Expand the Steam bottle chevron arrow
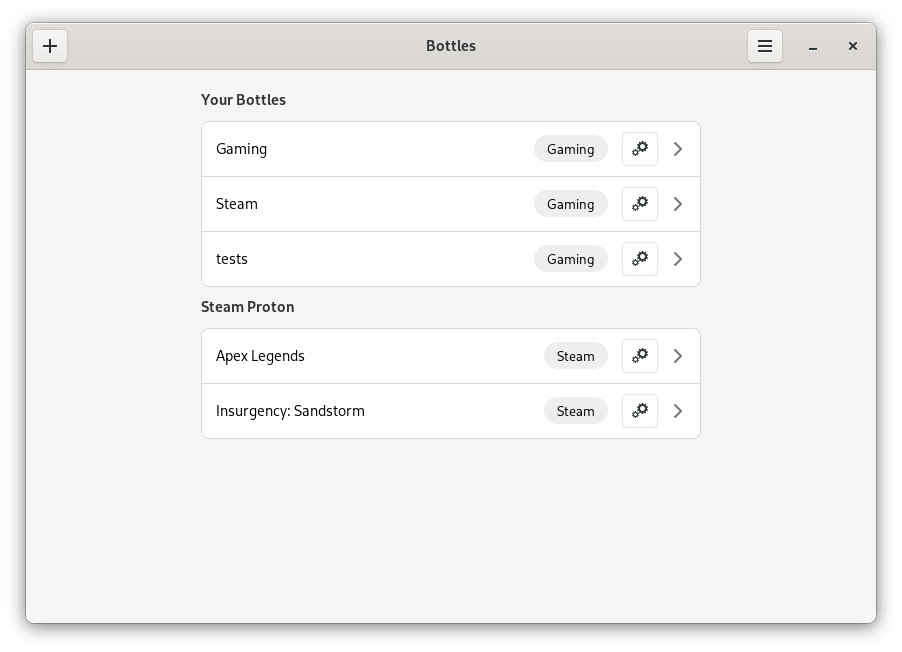This screenshot has width=902, height=652. (x=678, y=204)
